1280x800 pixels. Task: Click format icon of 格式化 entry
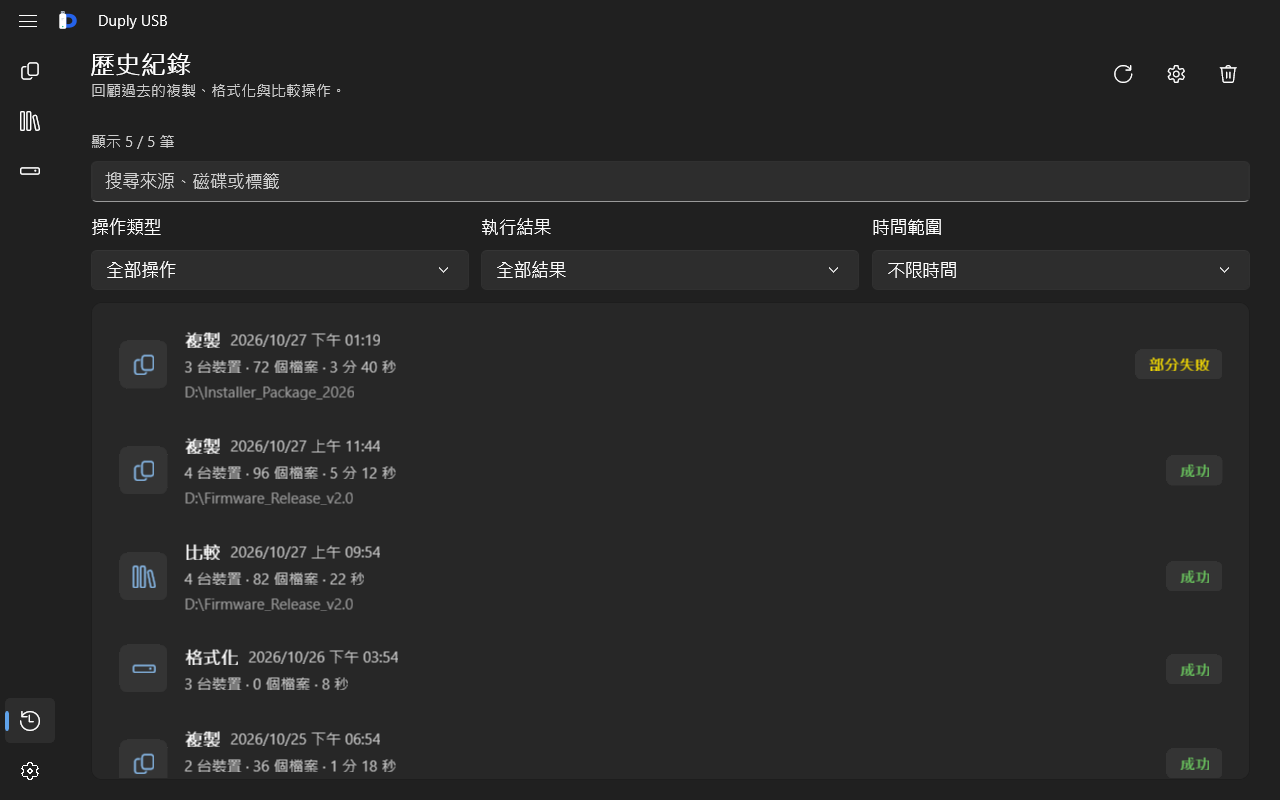pos(143,668)
